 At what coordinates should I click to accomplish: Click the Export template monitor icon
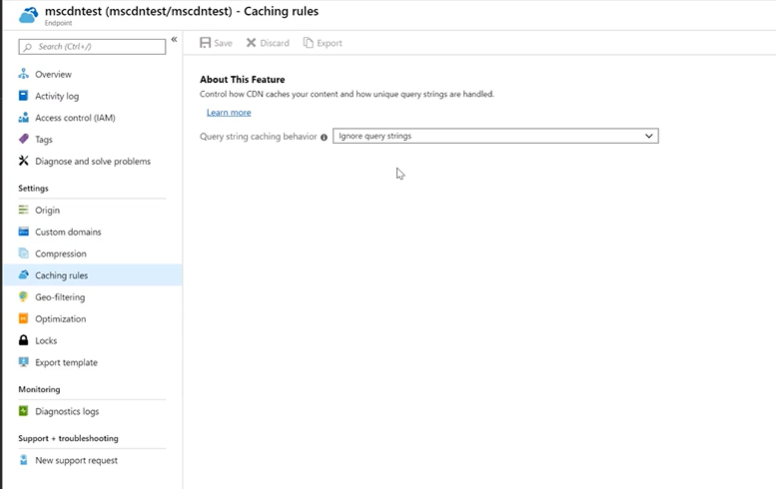tap(23, 362)
